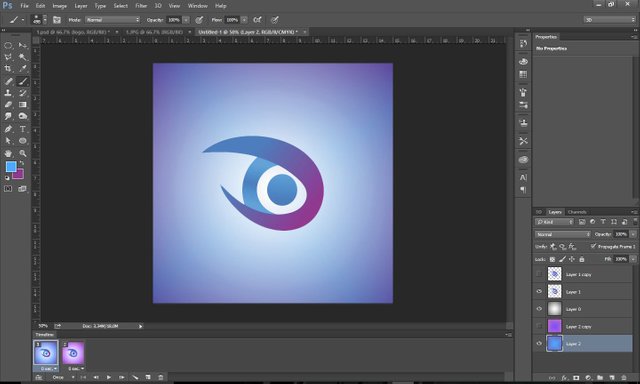
Task: Open the Once looping options
Action: pos(62,377)
